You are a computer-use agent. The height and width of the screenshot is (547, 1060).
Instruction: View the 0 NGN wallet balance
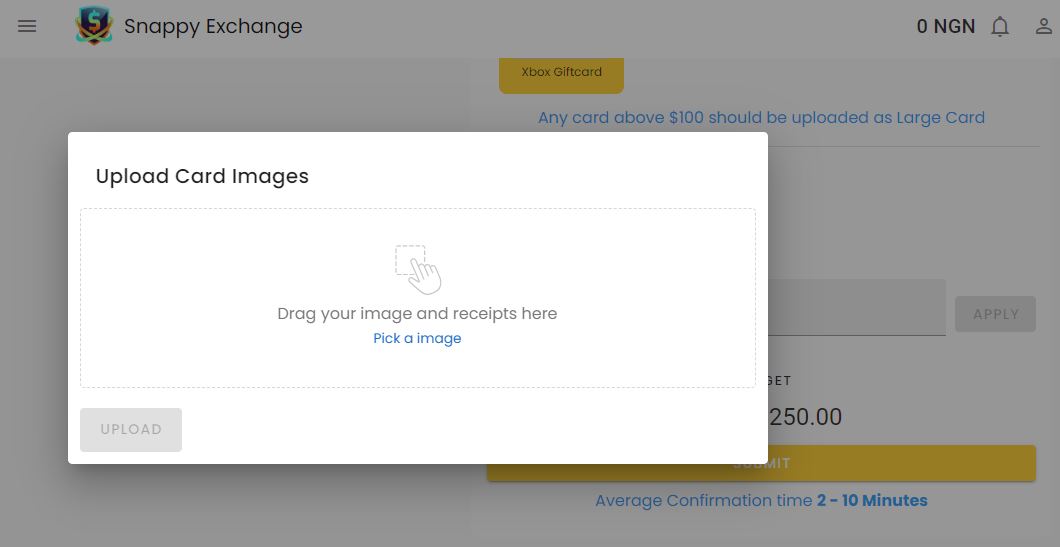coord(946,26)
